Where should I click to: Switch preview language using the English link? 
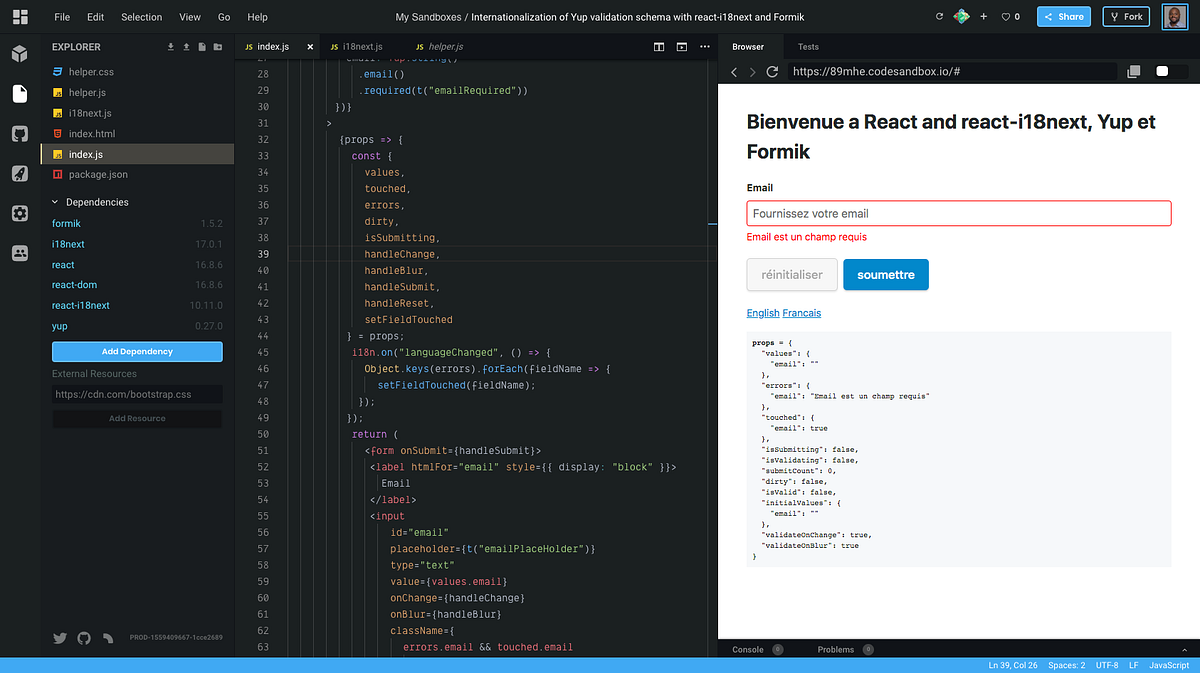(x=762, y=313)
